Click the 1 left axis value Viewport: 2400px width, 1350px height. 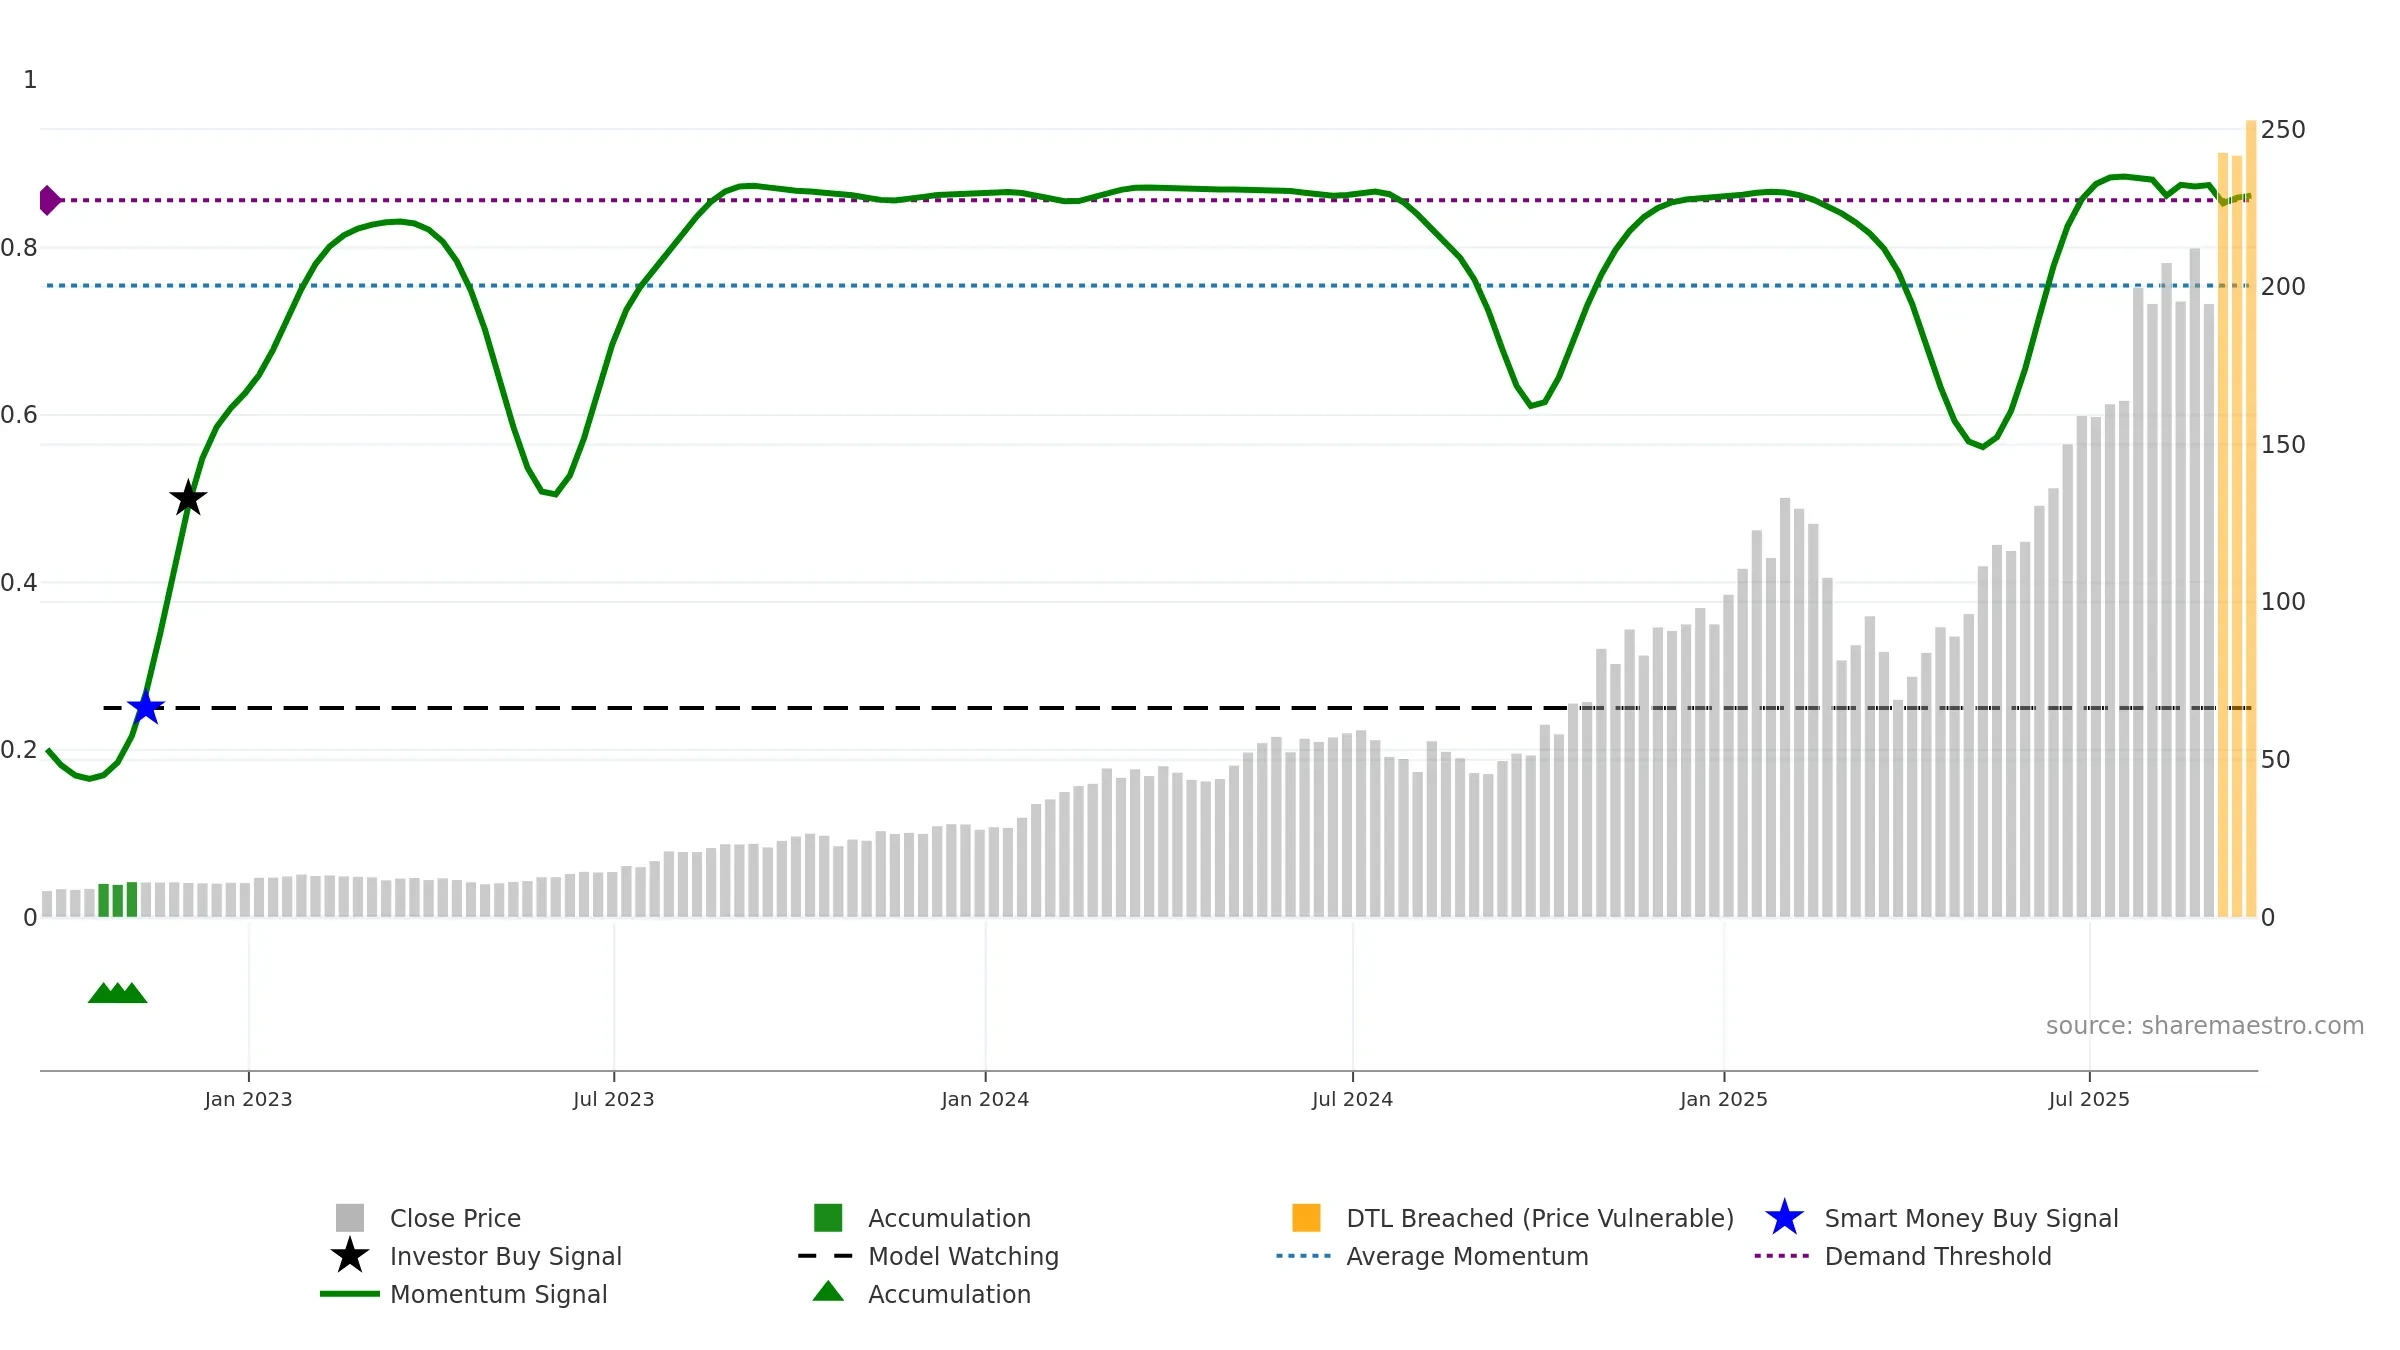click(30, 80)
